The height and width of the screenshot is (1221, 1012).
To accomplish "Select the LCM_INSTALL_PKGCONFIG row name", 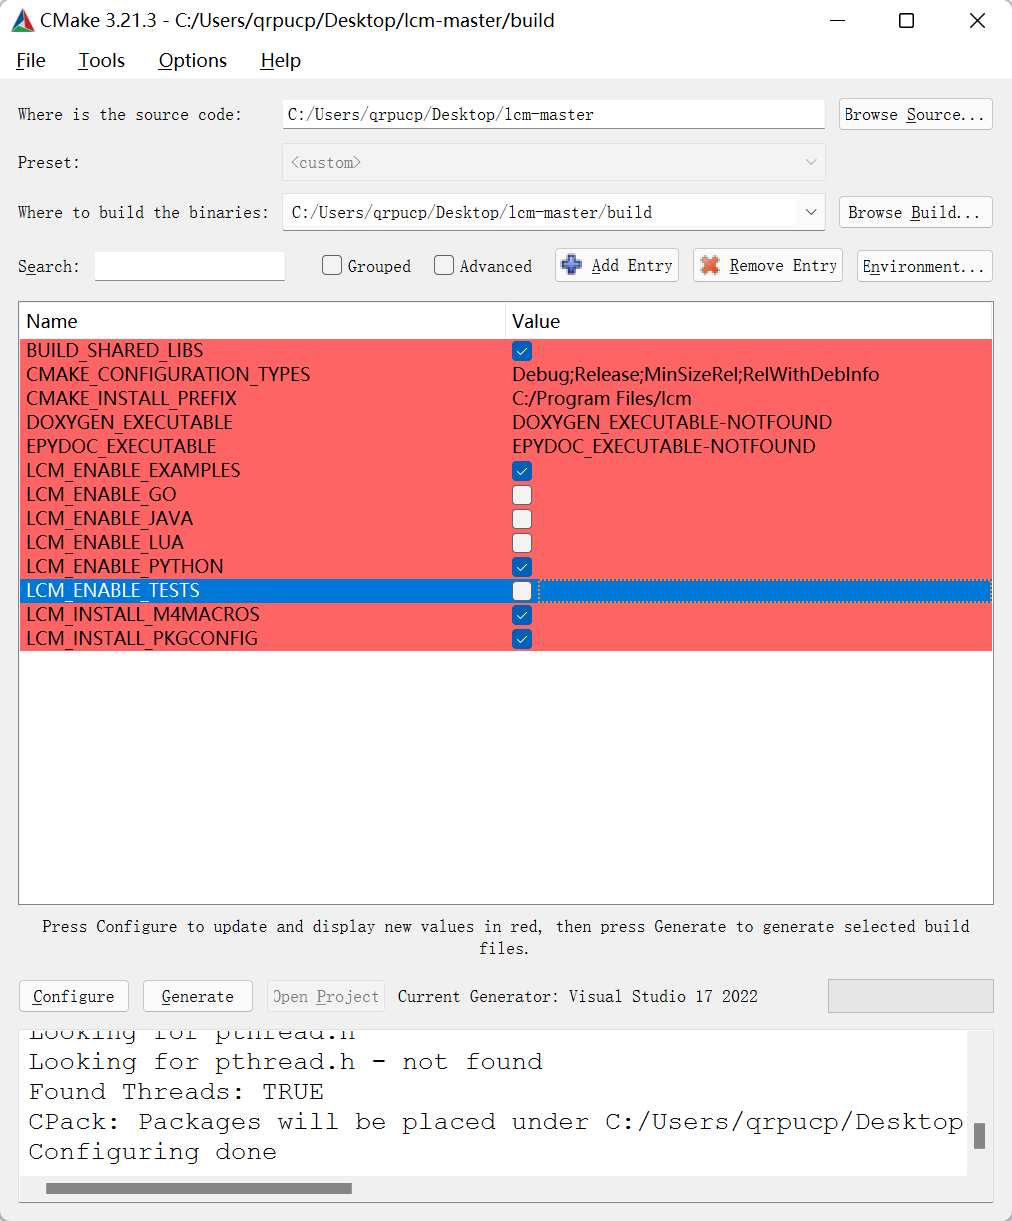I will [x=142, y=638].
